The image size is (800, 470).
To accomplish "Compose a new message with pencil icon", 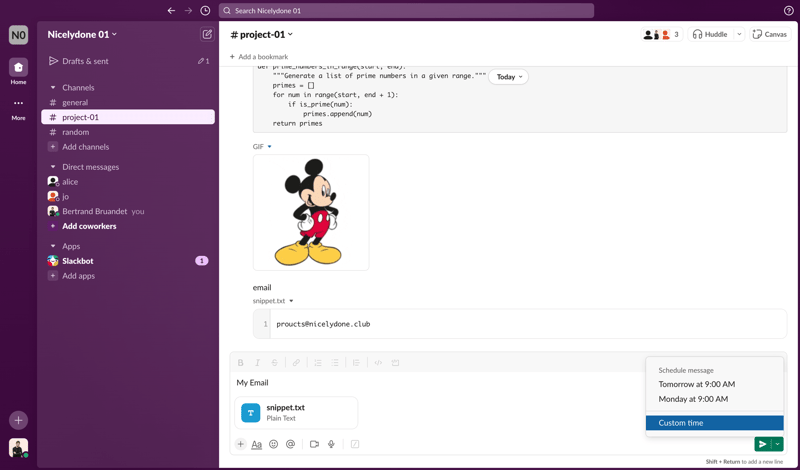I will pyautogui.click(x=207, y=34).
